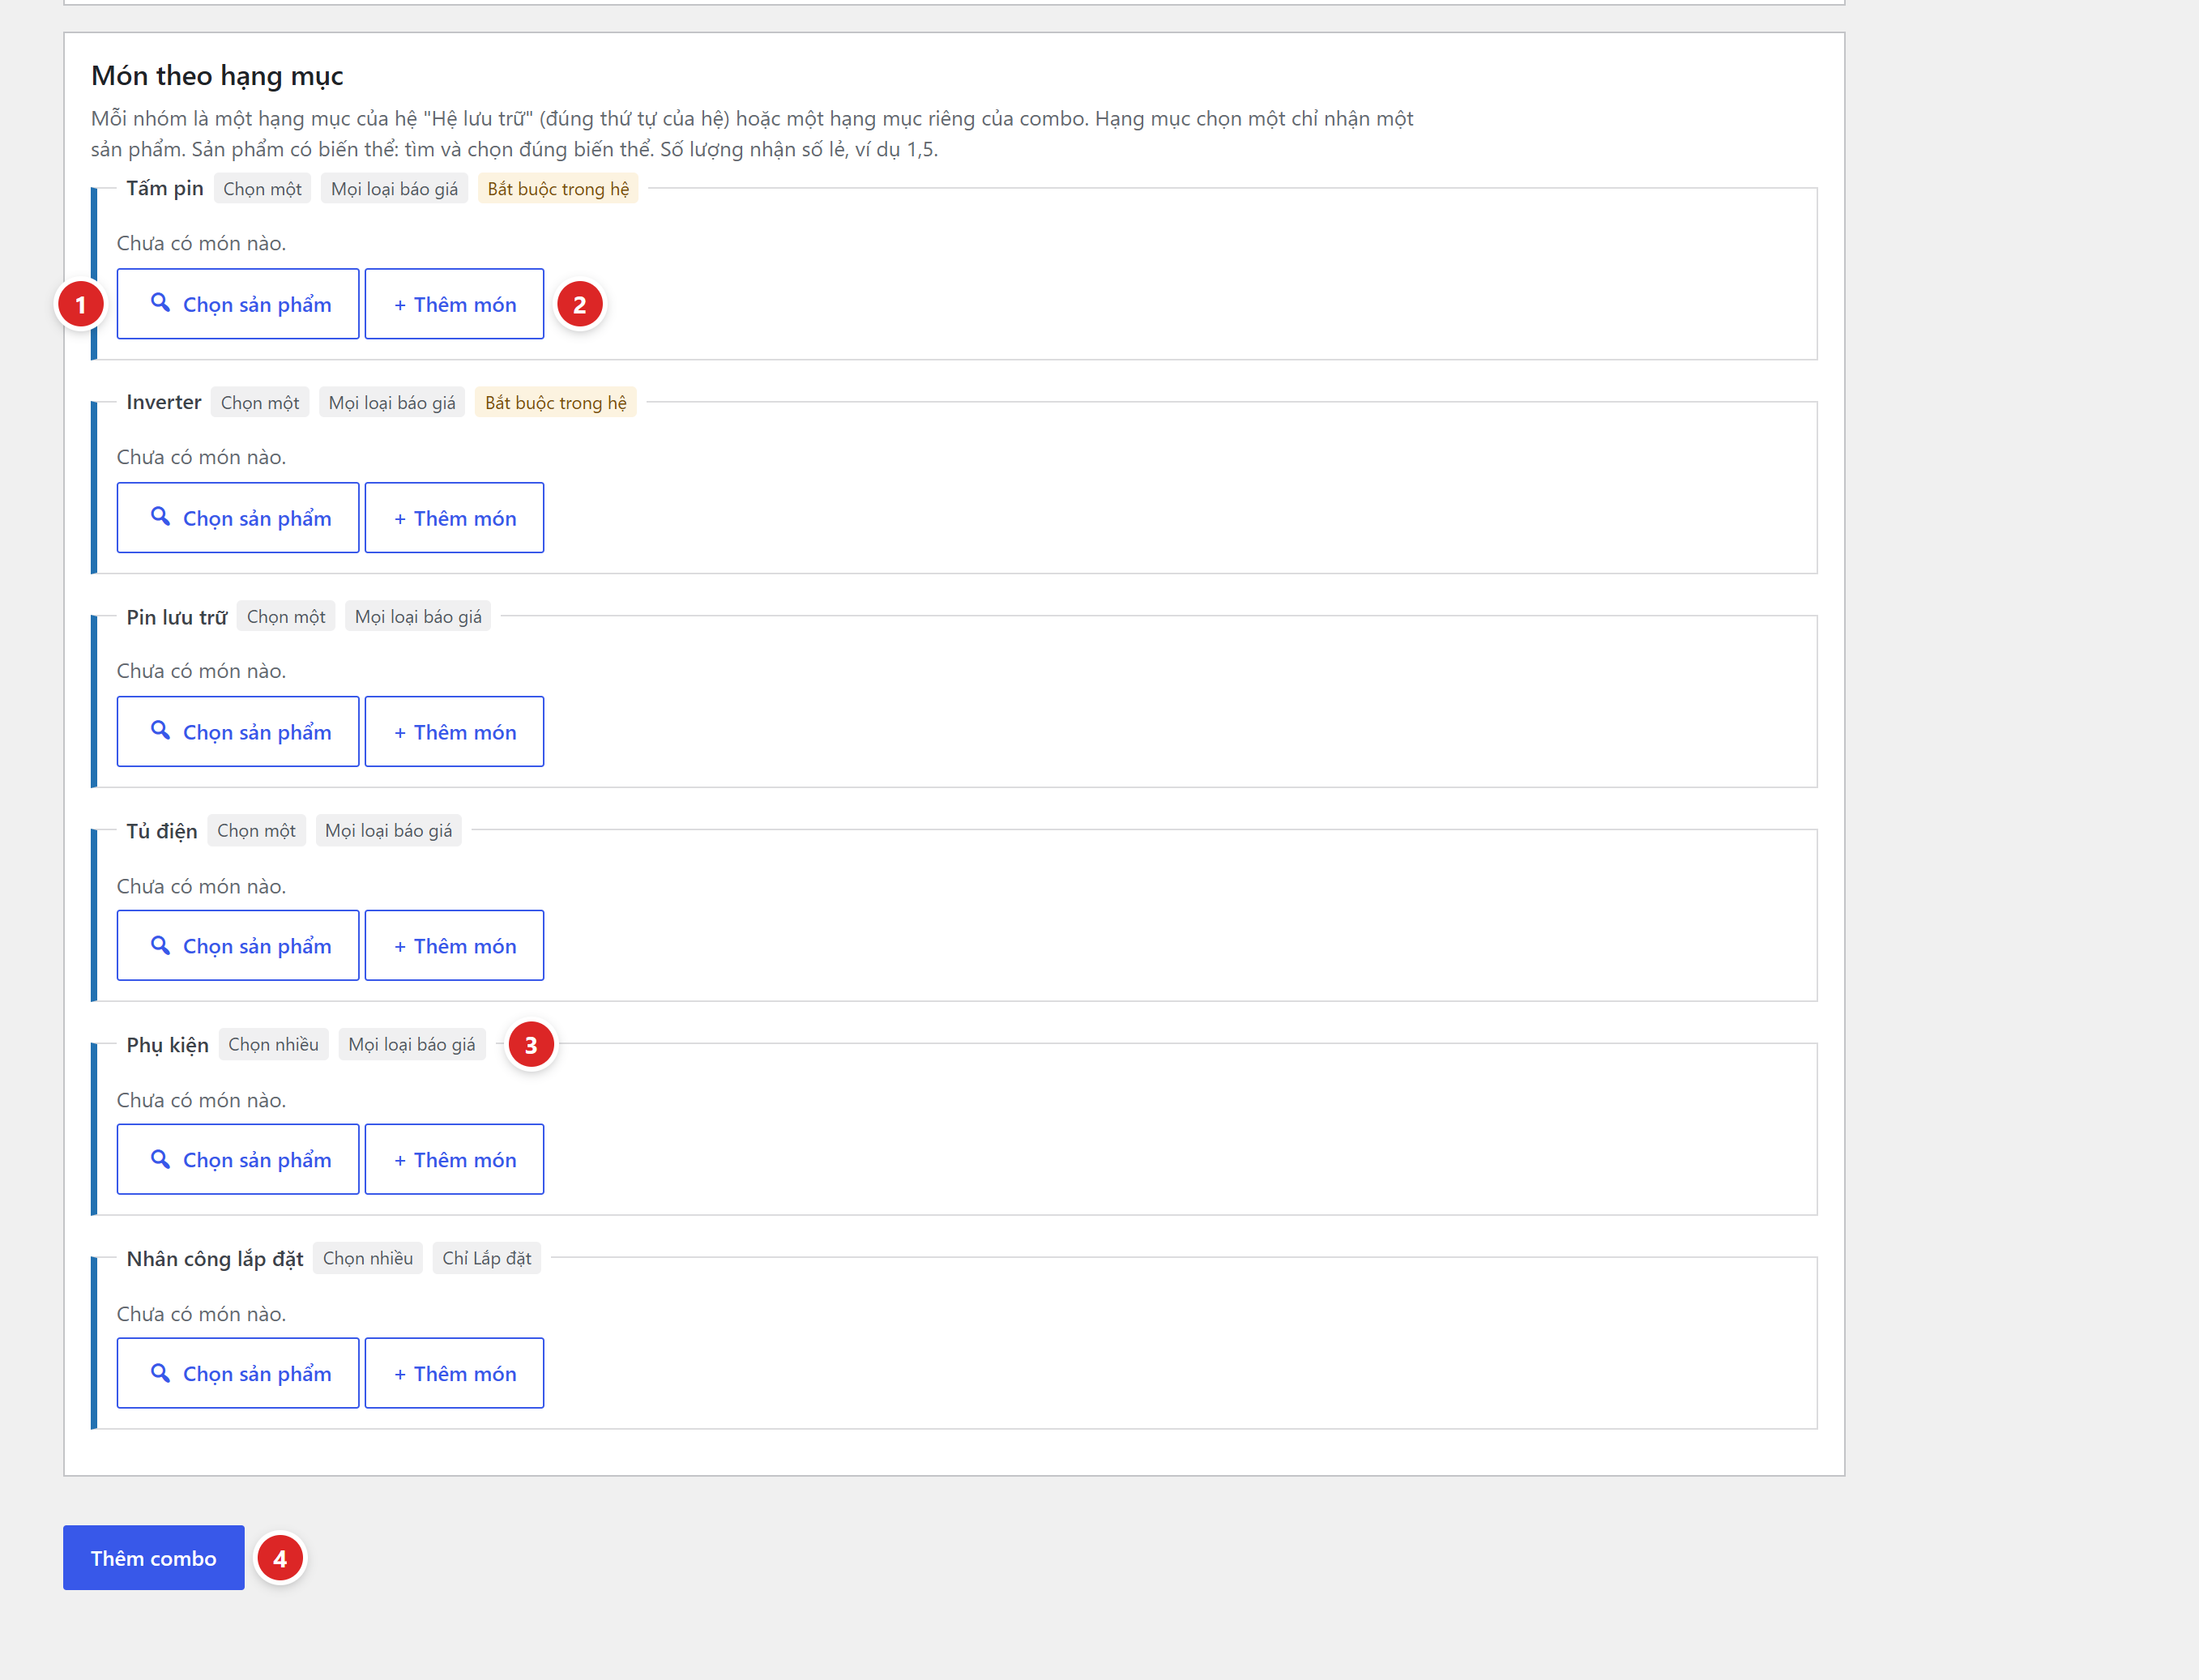Add item to Phụ kiện with Thêm món
Image resolution: width=2199 pixels, height=1680 pixels.
click(454, 1160)
